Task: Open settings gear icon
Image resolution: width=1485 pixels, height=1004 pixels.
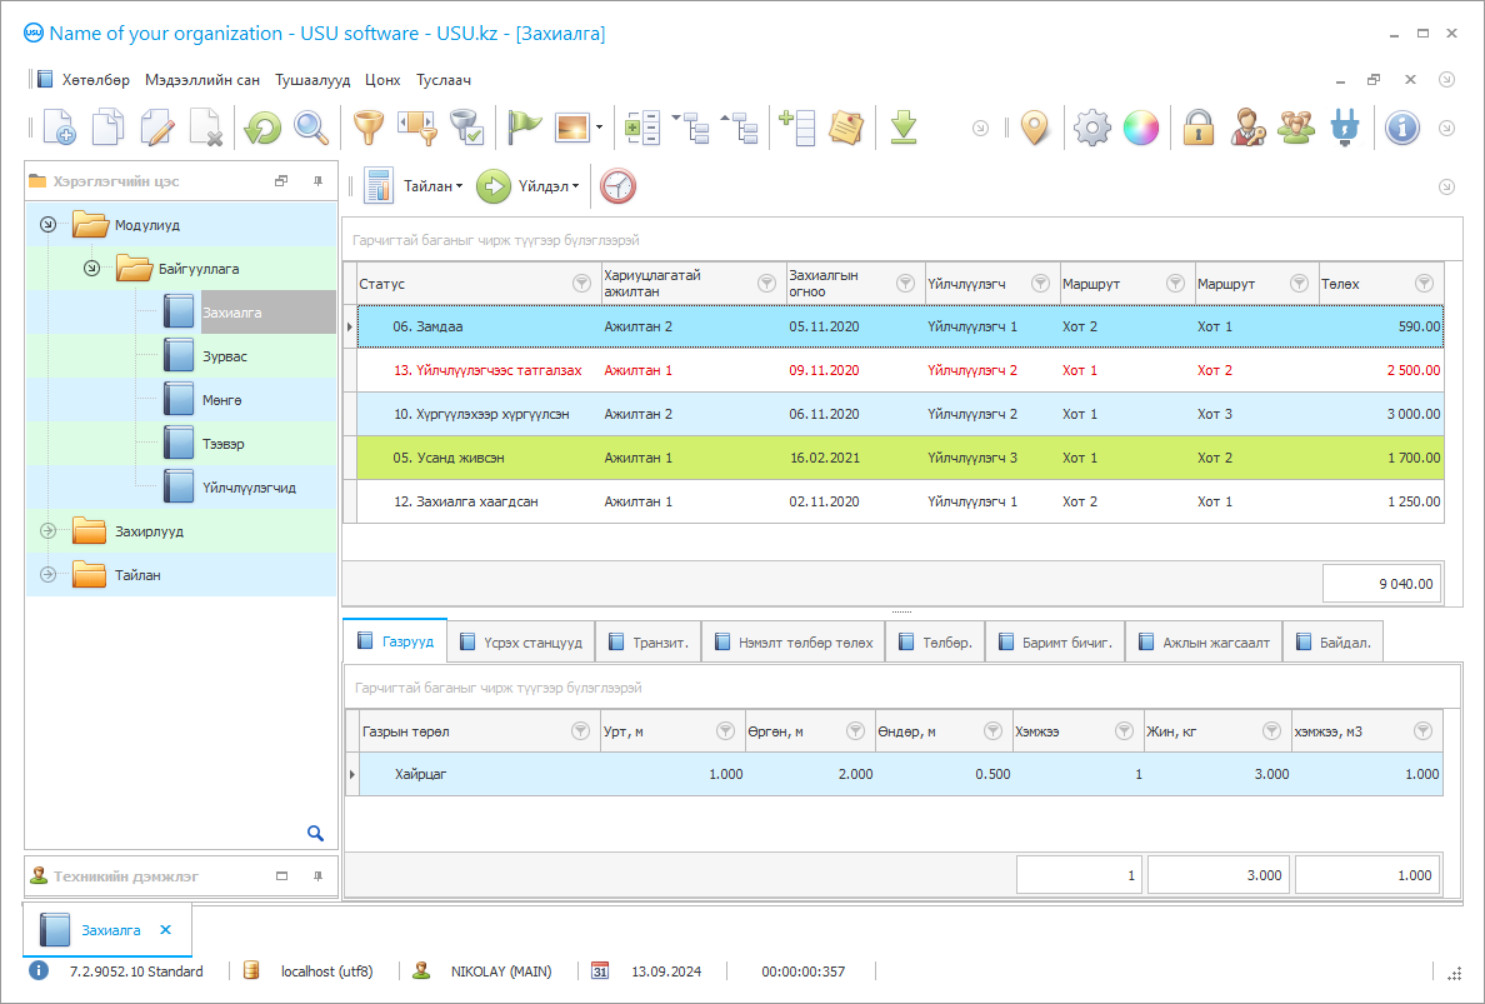Action: tap(1092, 128)
